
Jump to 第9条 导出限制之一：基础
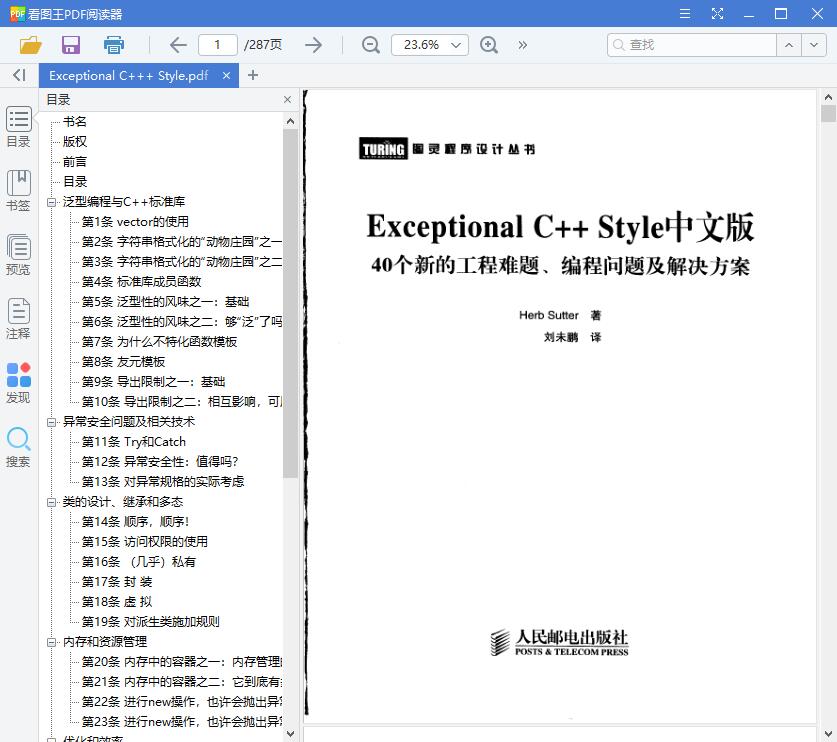coord(153,382)
